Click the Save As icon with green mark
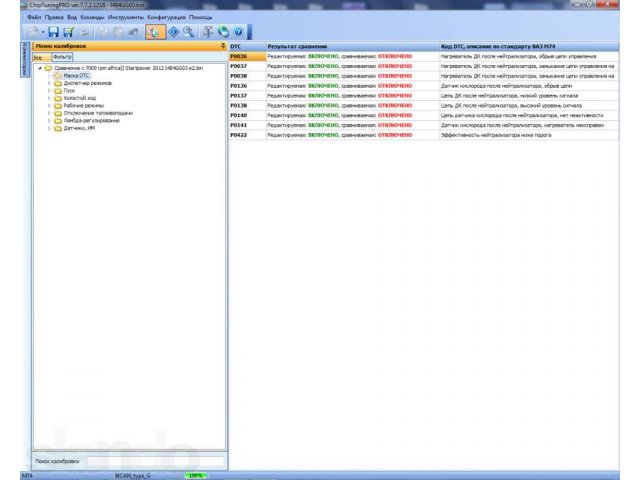The width and height of the screenshot is (640, 480). (70, 32)
